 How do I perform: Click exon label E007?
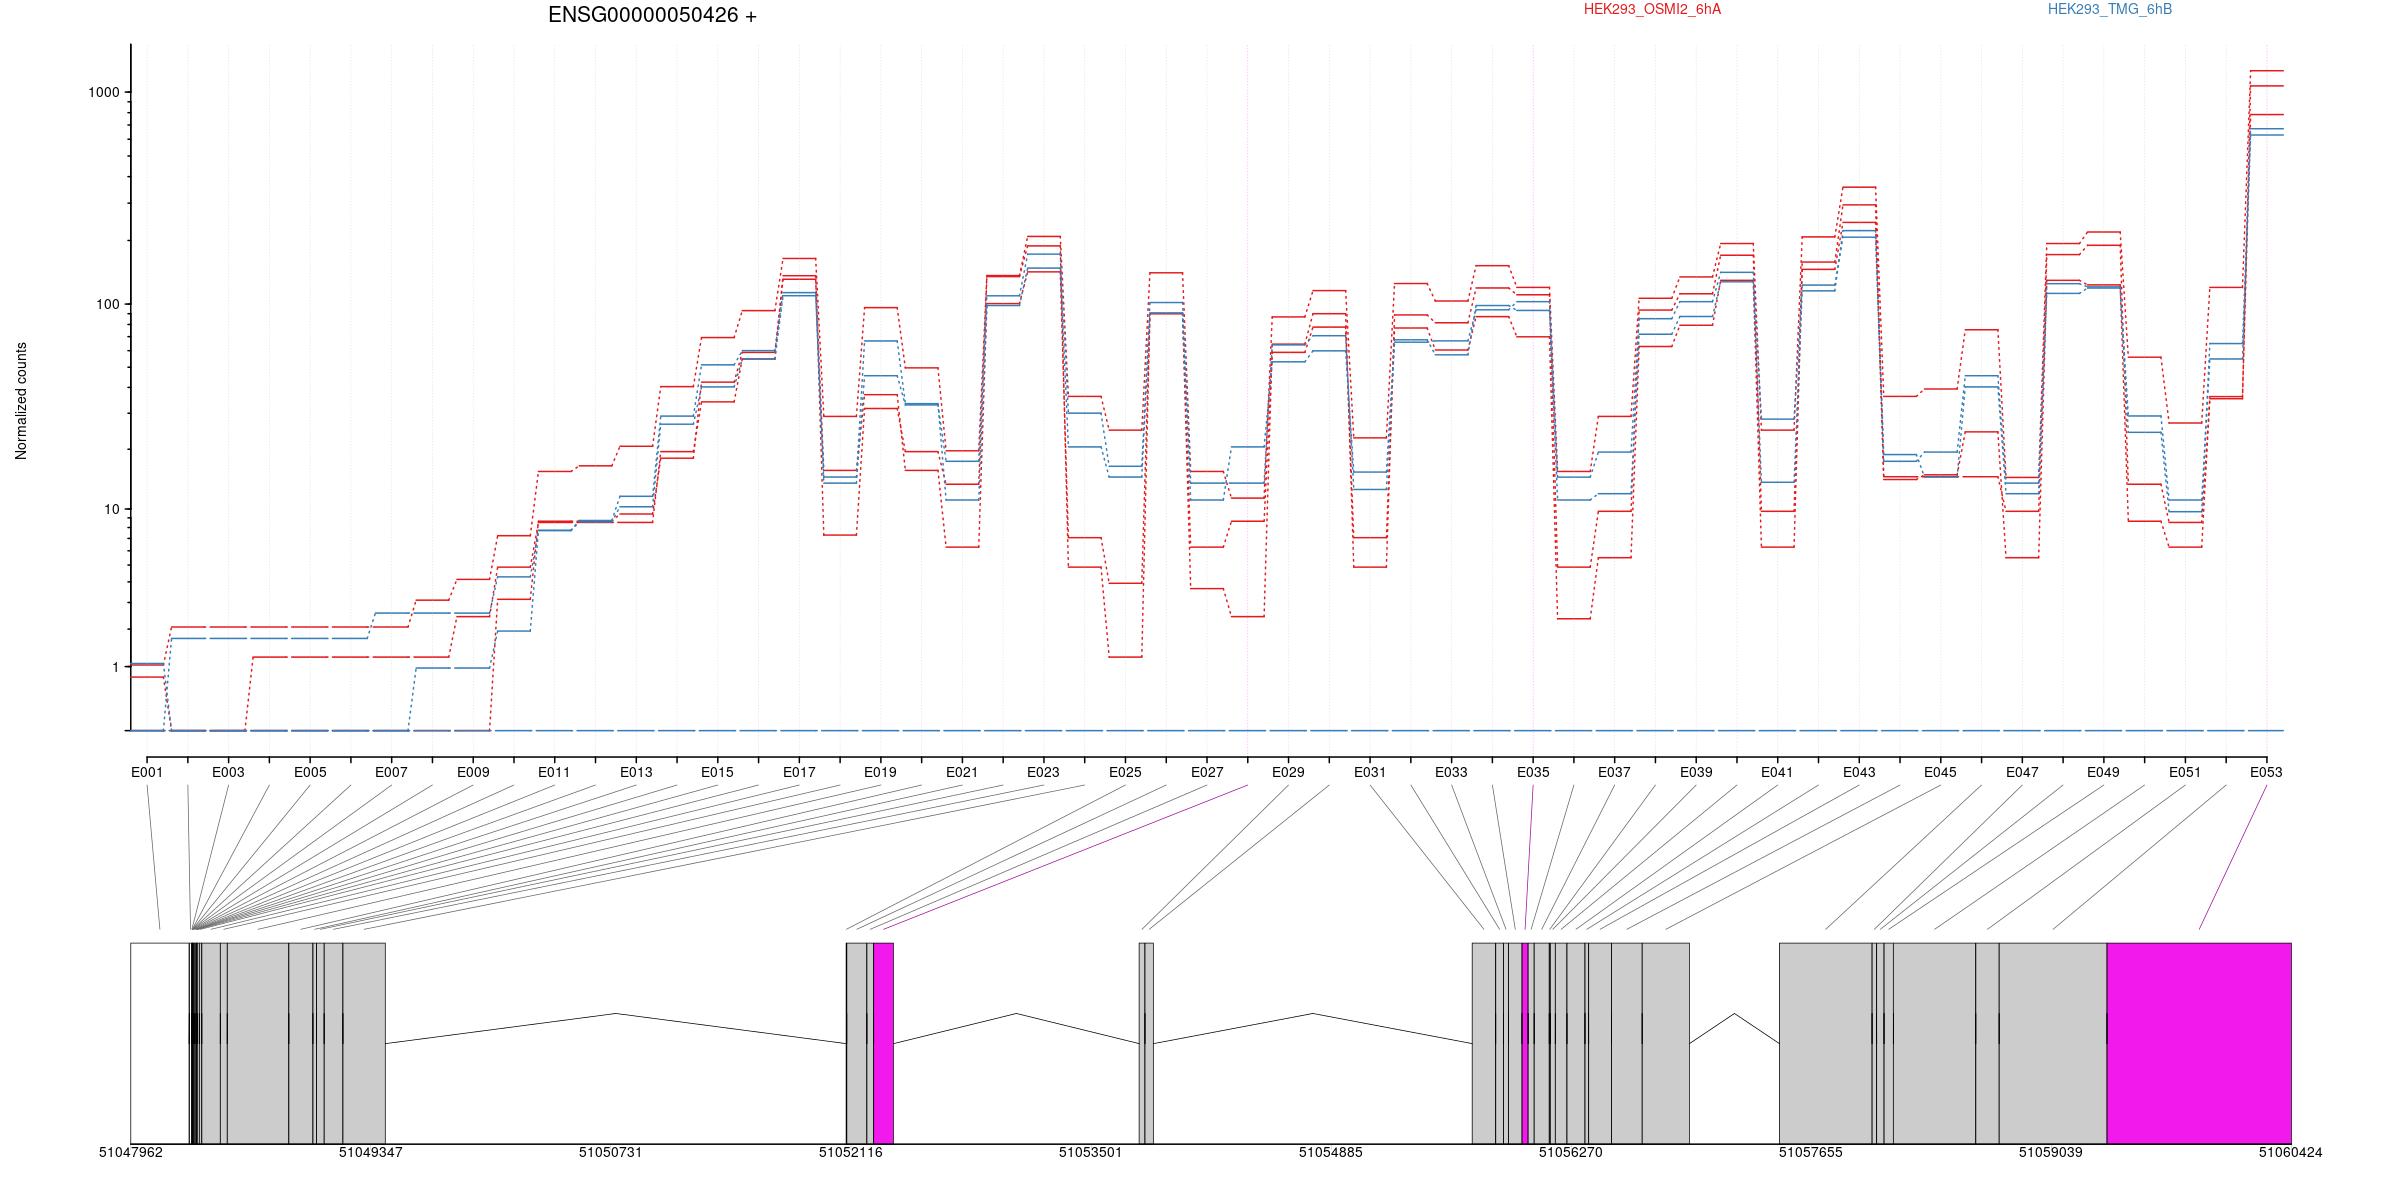click(x=391, y=772)
